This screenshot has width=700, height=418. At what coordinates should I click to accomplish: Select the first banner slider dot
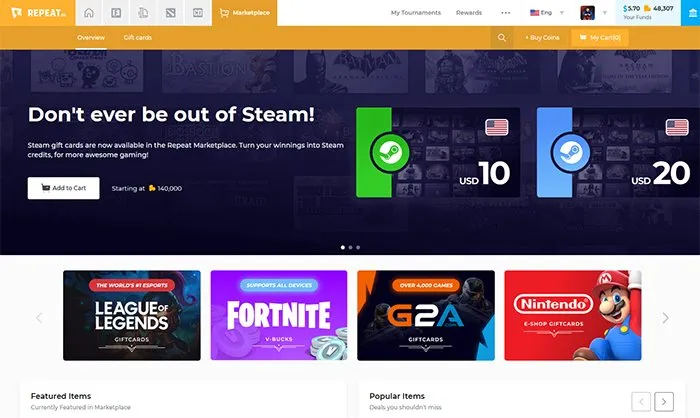pos(342,246)
